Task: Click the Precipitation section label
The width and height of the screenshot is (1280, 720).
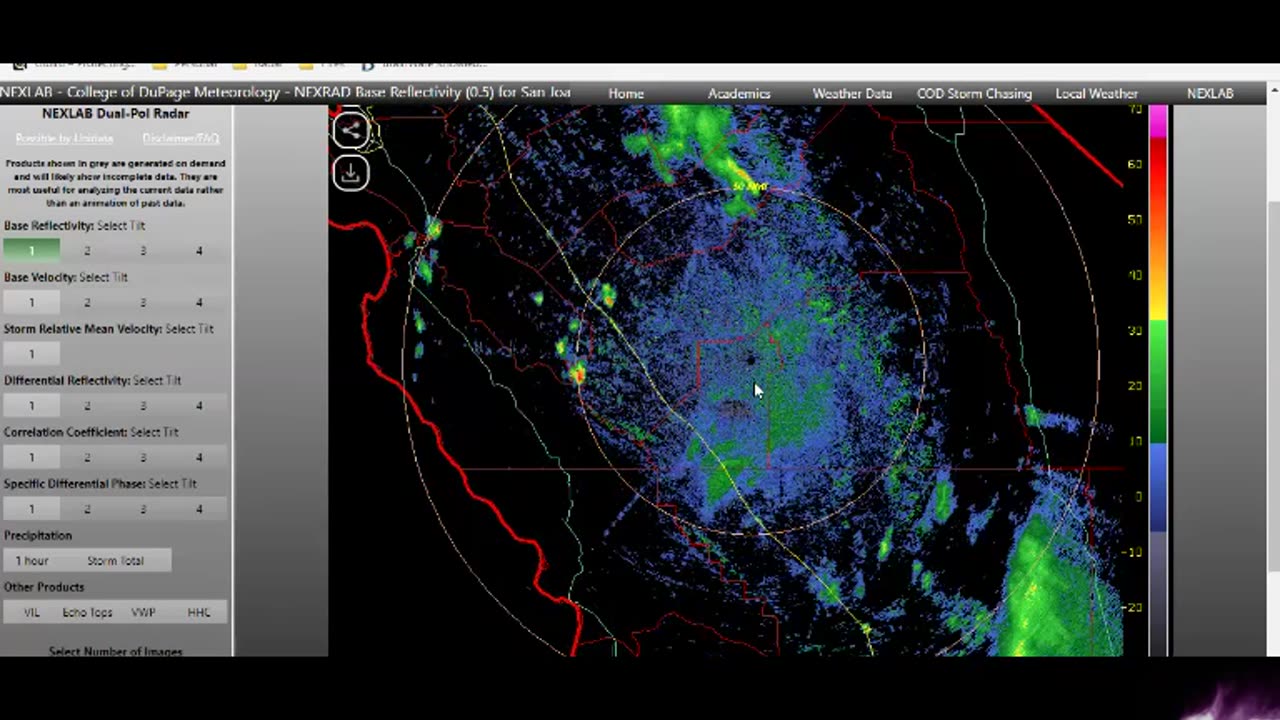Action: (38, 535)
